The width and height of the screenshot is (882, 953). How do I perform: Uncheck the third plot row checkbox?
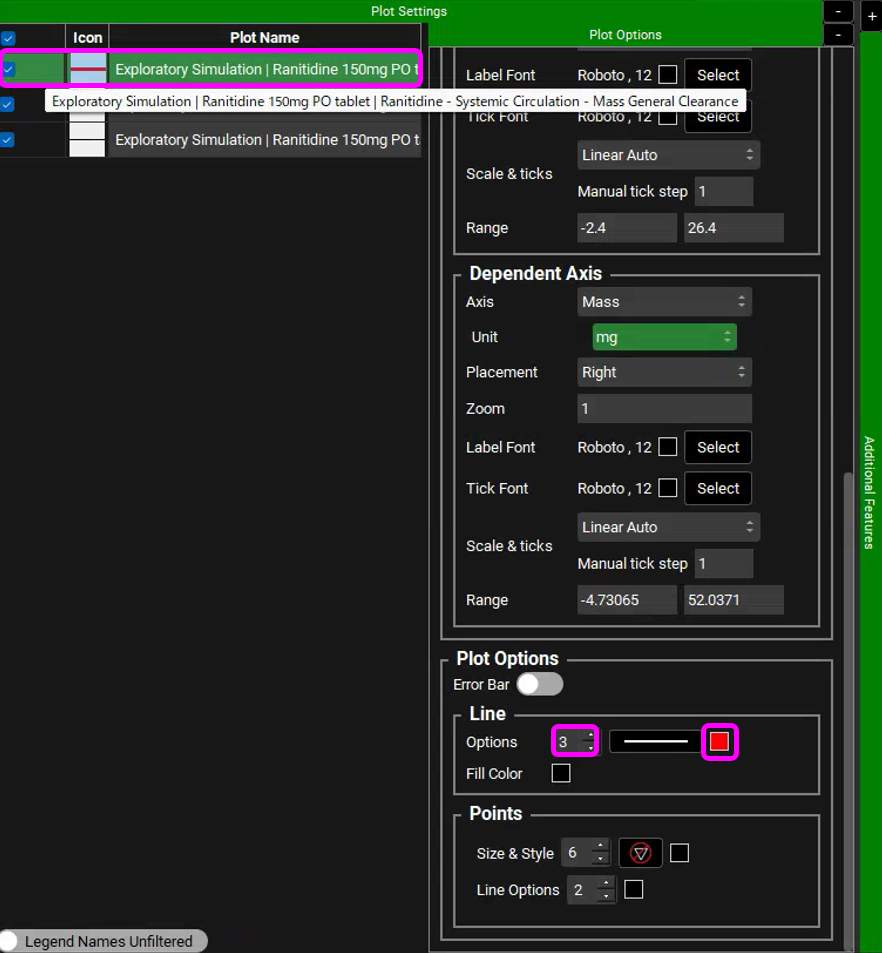click(8, 140)
